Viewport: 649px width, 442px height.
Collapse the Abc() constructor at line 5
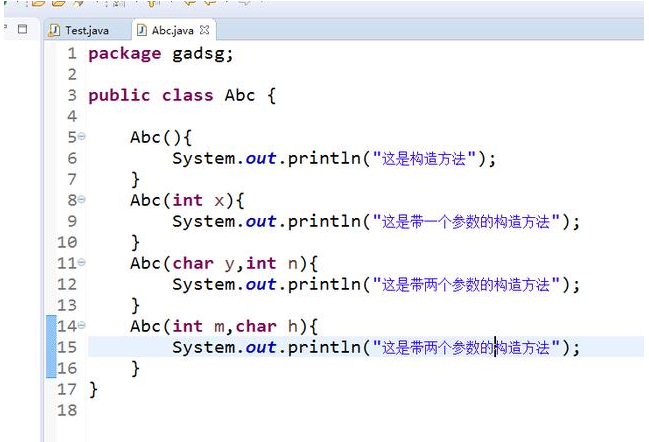(81, 137)
